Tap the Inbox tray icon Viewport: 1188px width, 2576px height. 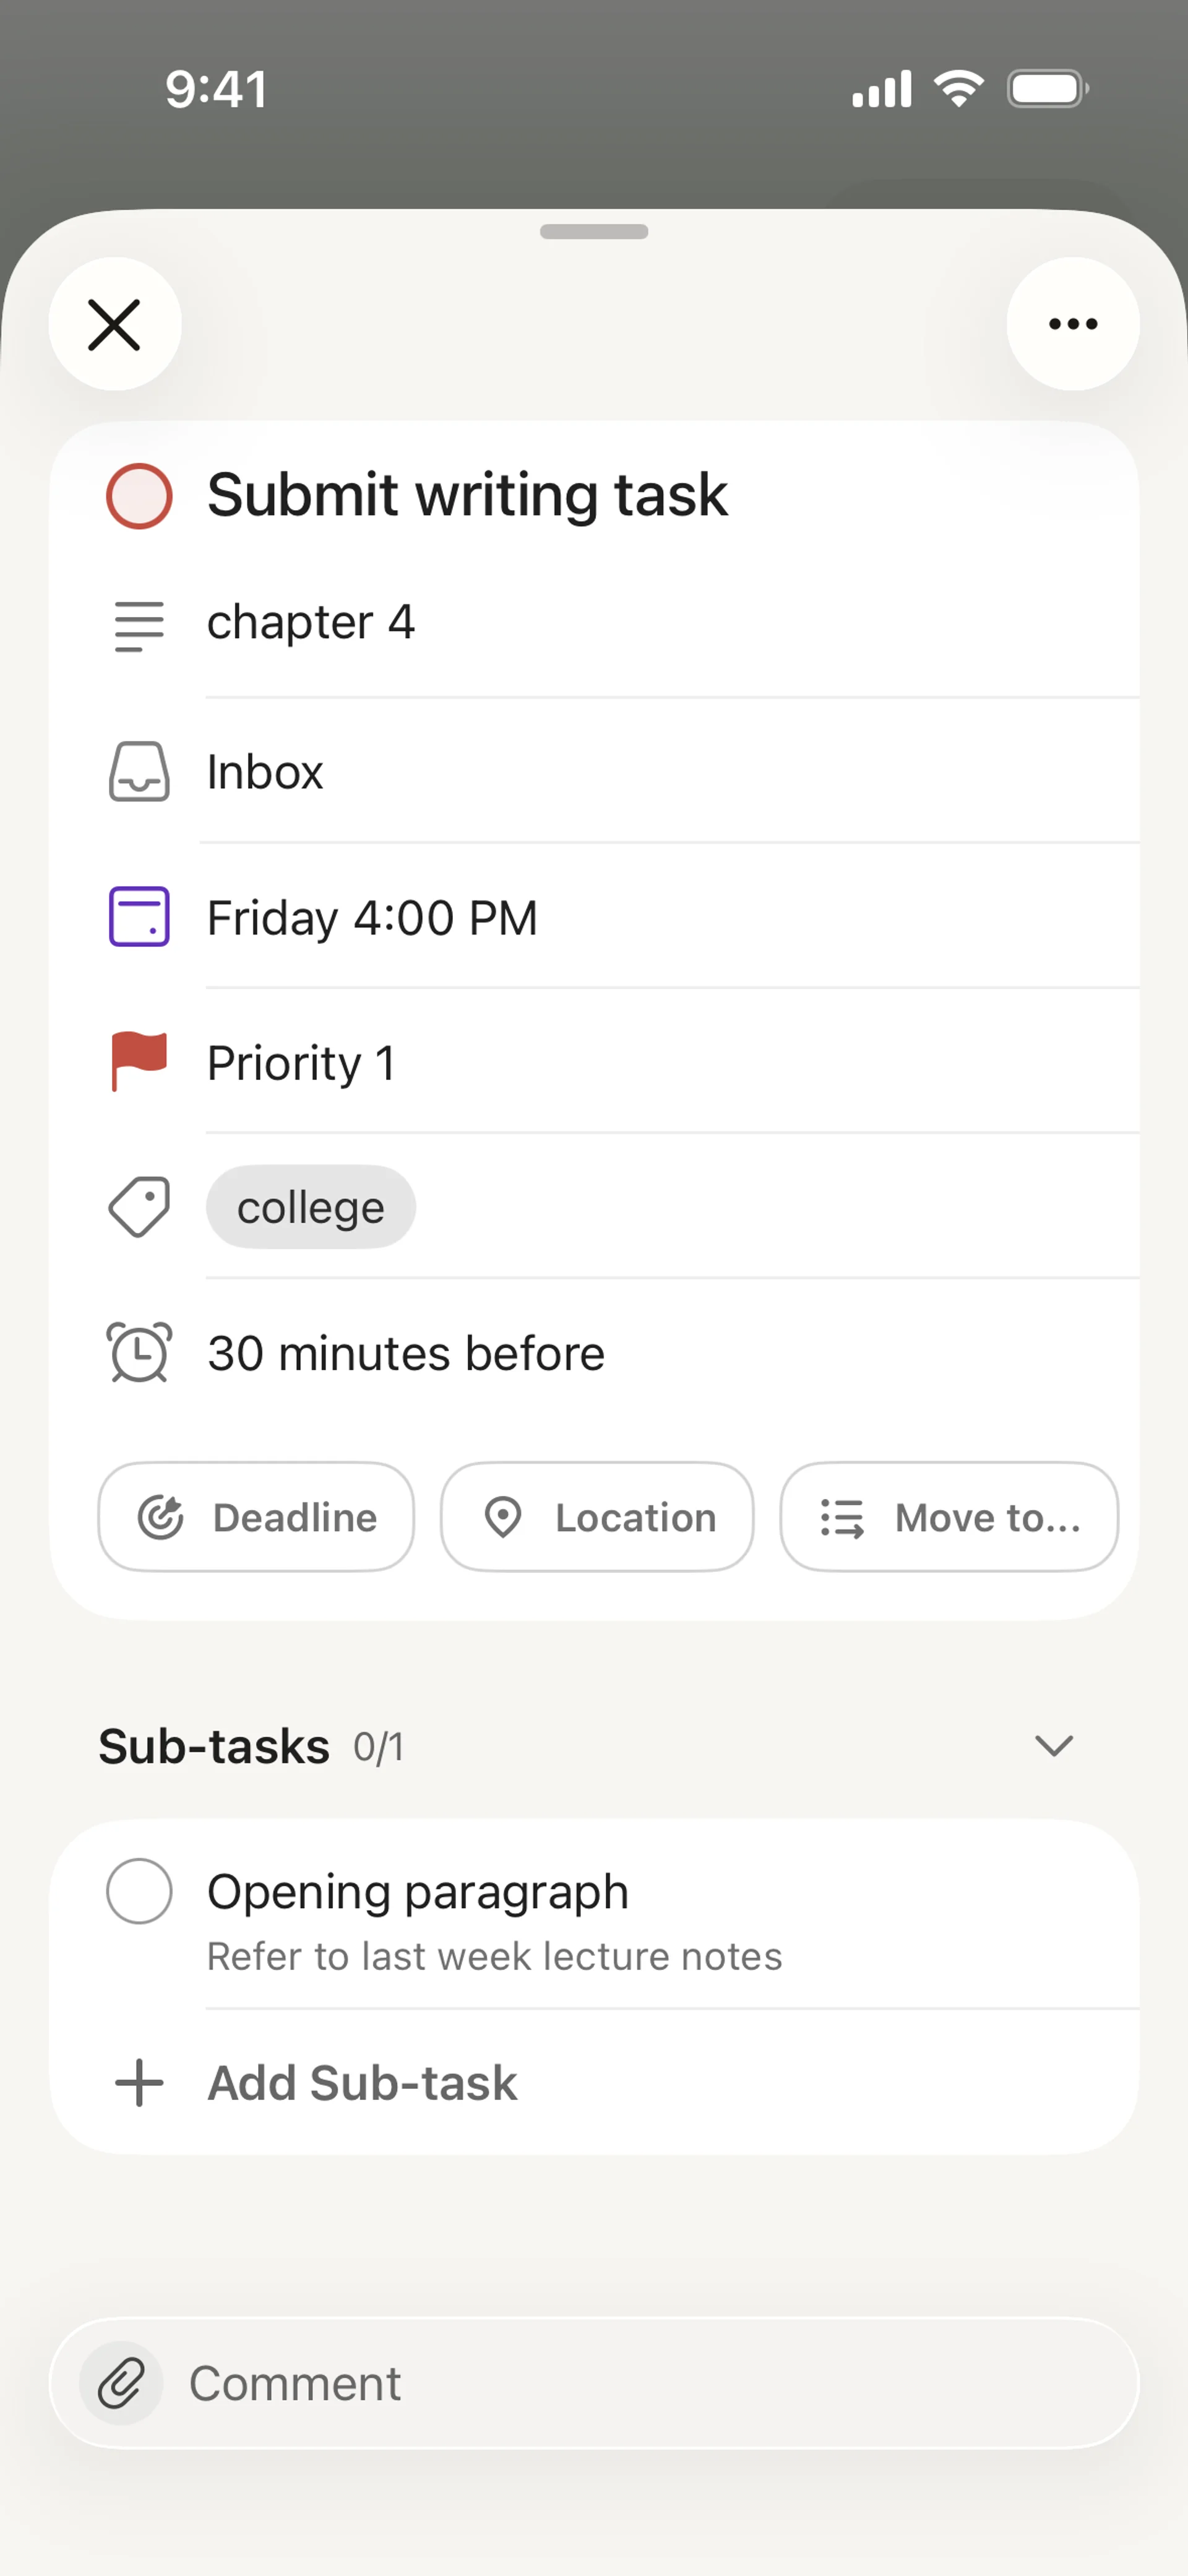tap(139, 772)
